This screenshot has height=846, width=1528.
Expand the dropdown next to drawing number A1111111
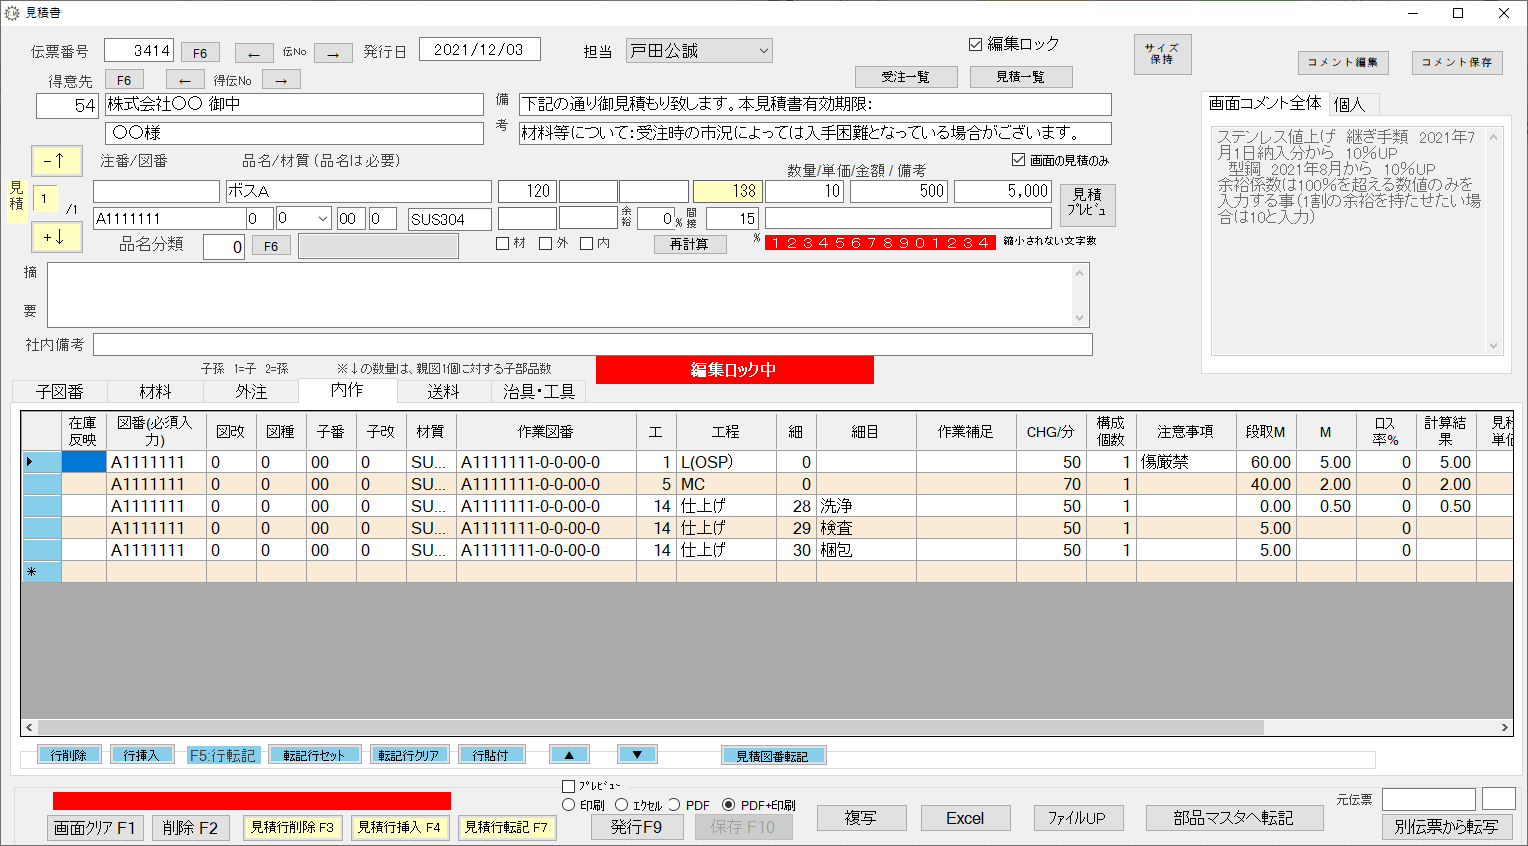pos(322,219)
